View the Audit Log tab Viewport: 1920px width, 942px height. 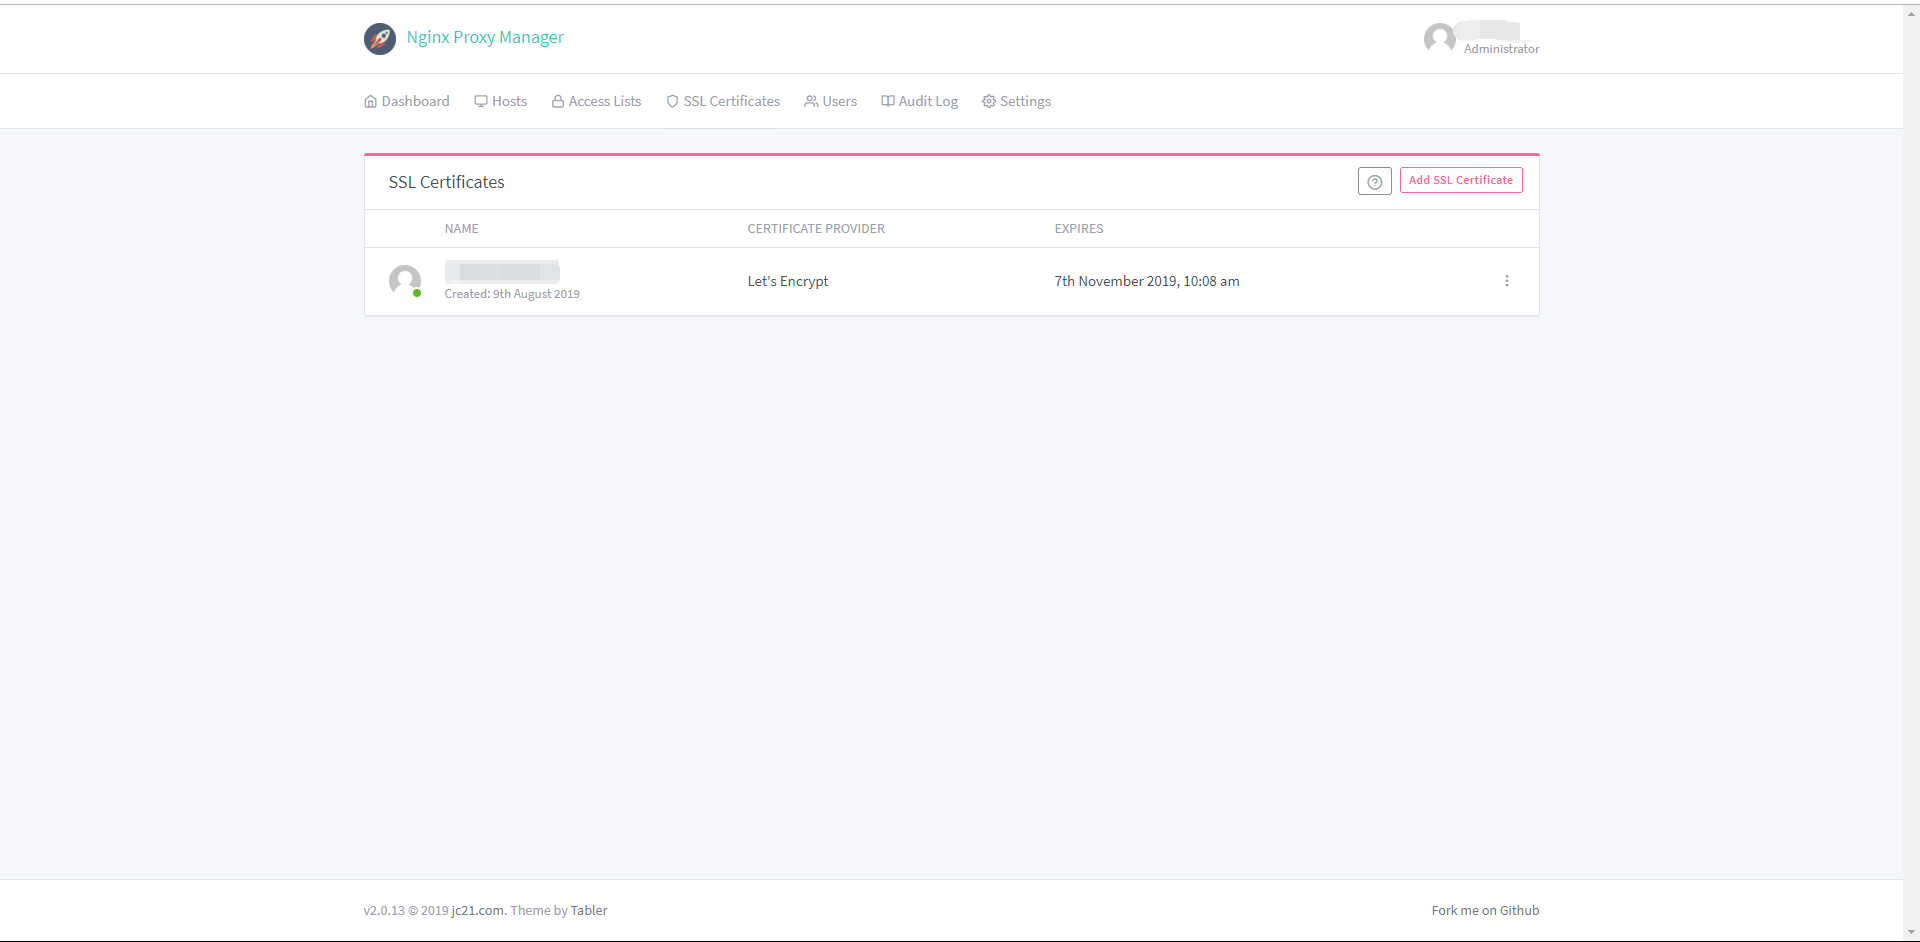point(920,101)
